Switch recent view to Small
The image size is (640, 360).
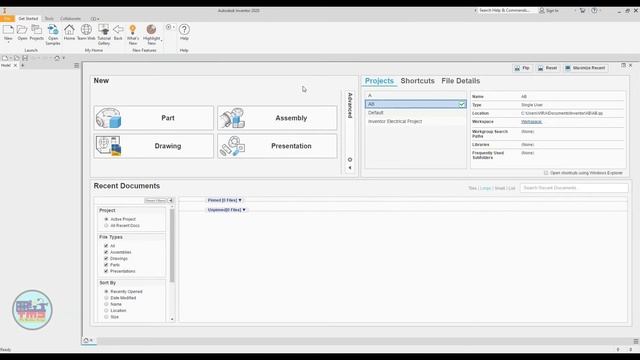coord(500,188)
